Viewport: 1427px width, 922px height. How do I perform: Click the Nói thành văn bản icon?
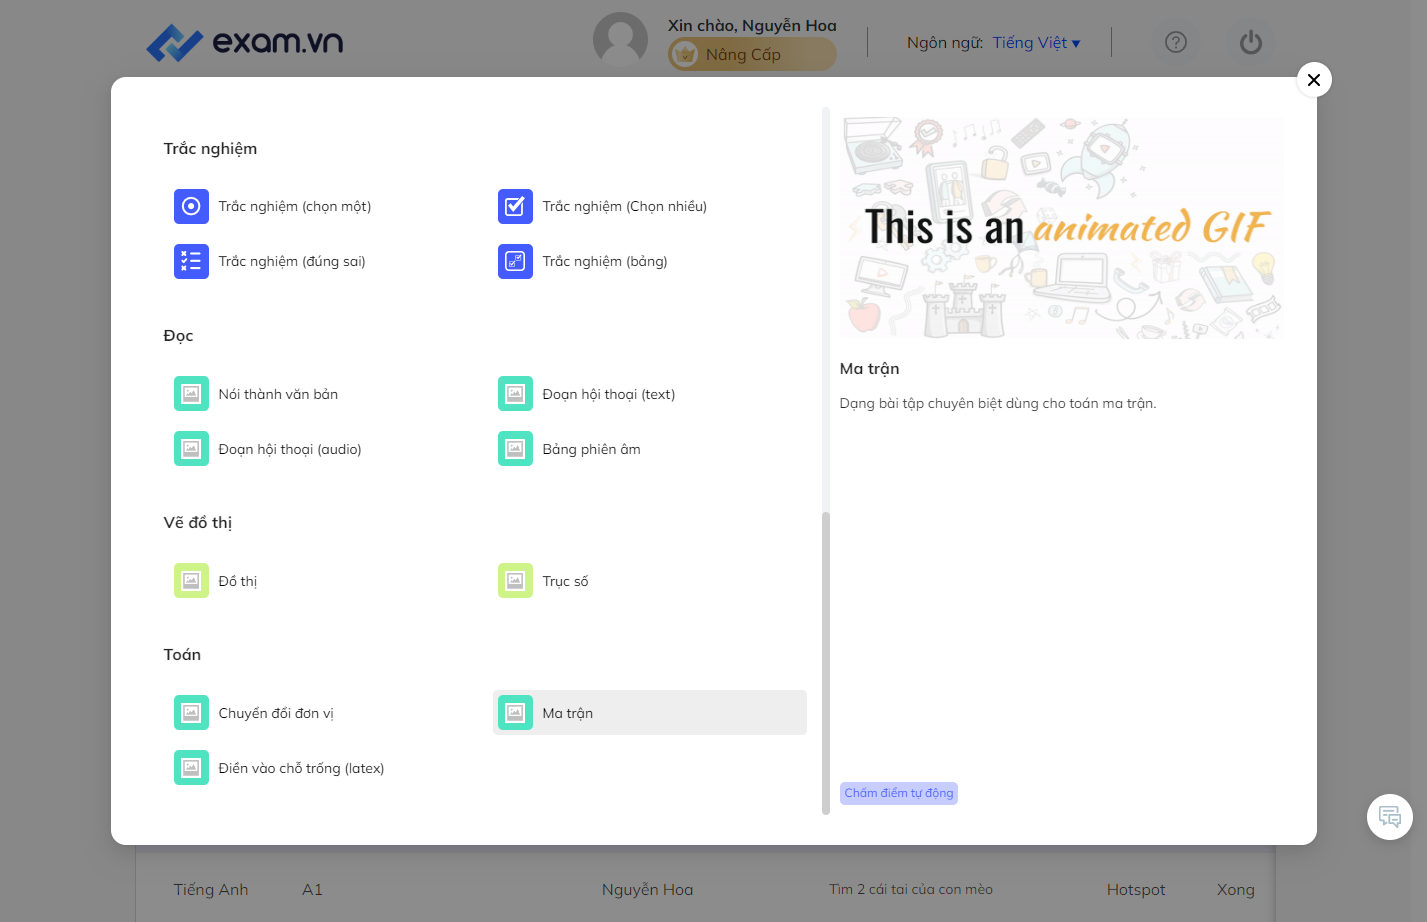191,394
